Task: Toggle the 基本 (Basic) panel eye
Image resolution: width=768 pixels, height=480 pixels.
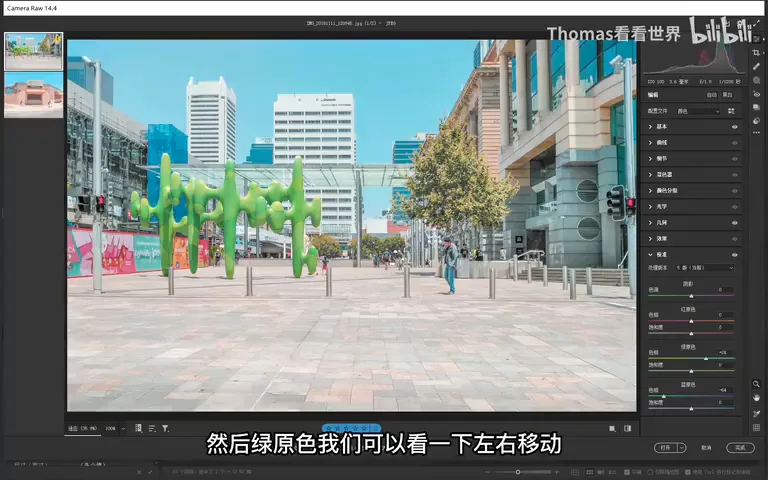Action: click(735, 127)
